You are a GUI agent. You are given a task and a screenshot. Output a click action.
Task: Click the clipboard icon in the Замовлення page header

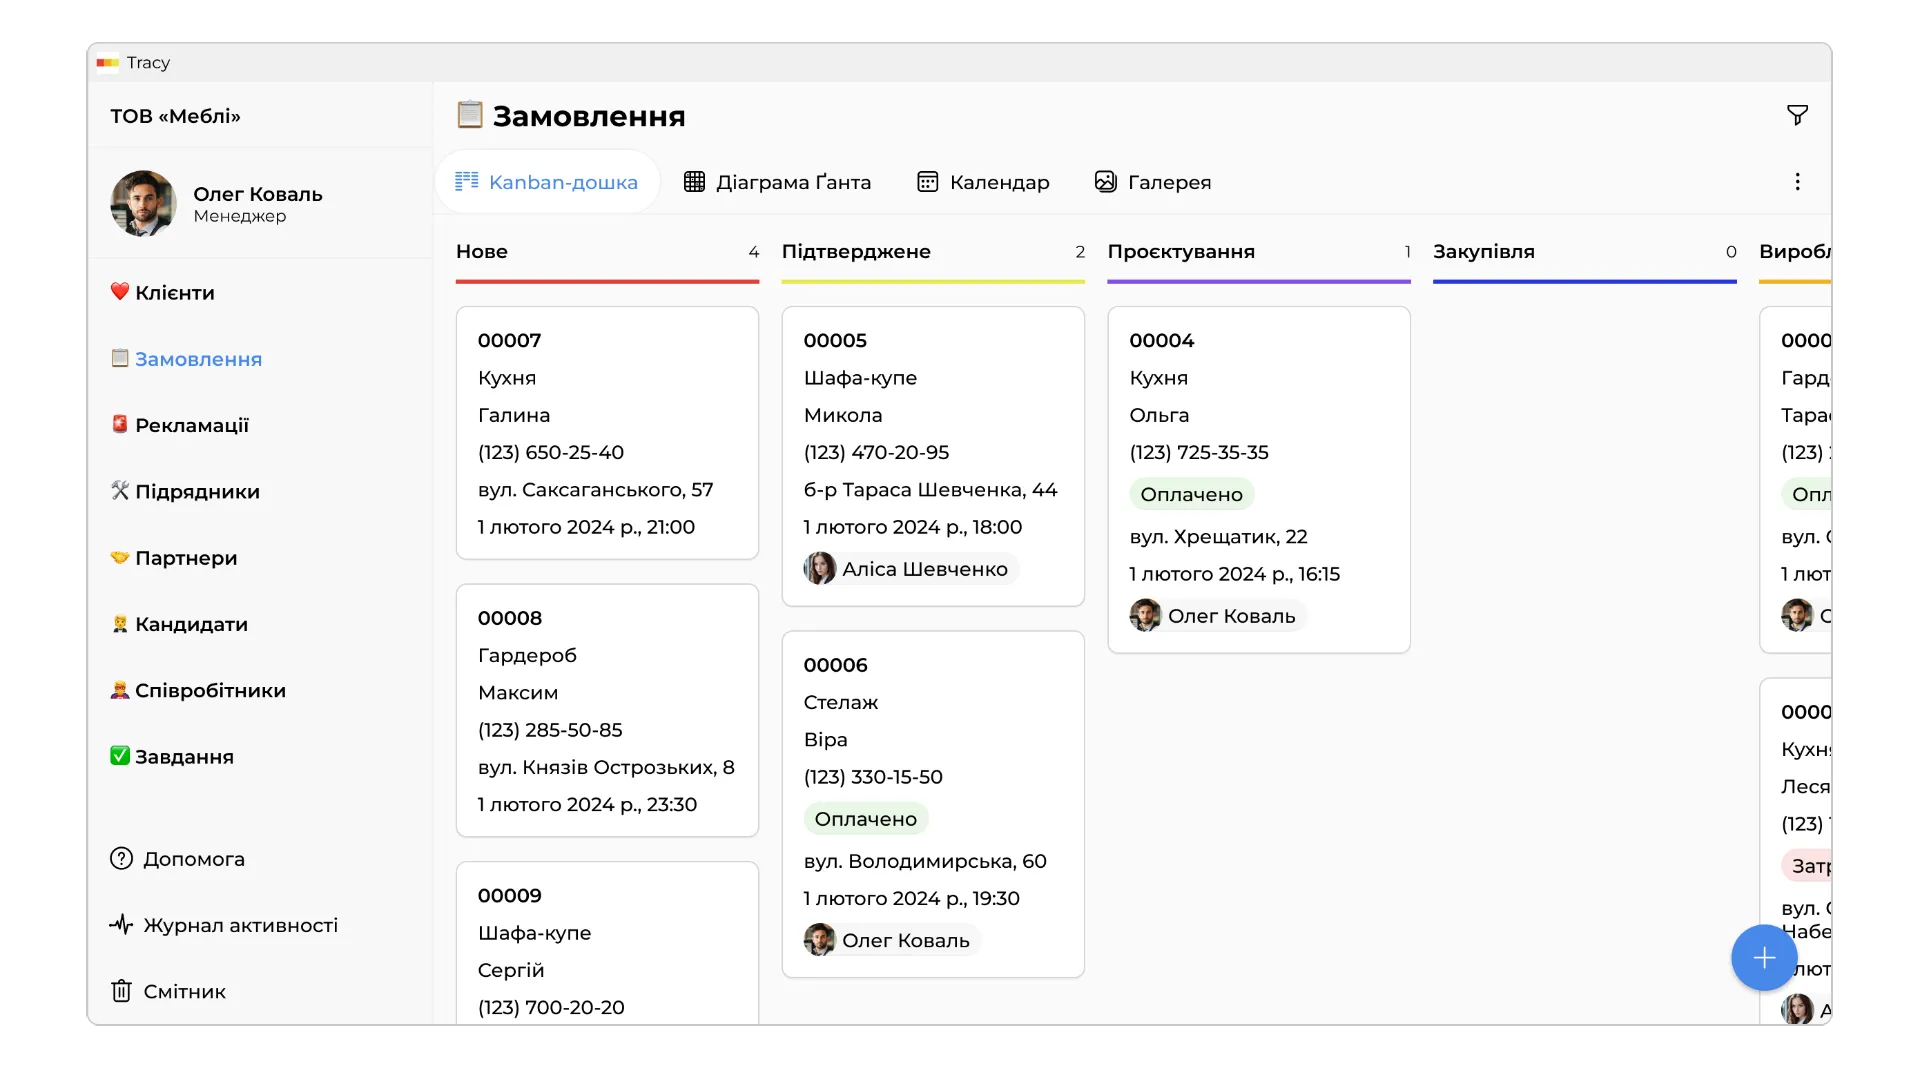(469, 115)
